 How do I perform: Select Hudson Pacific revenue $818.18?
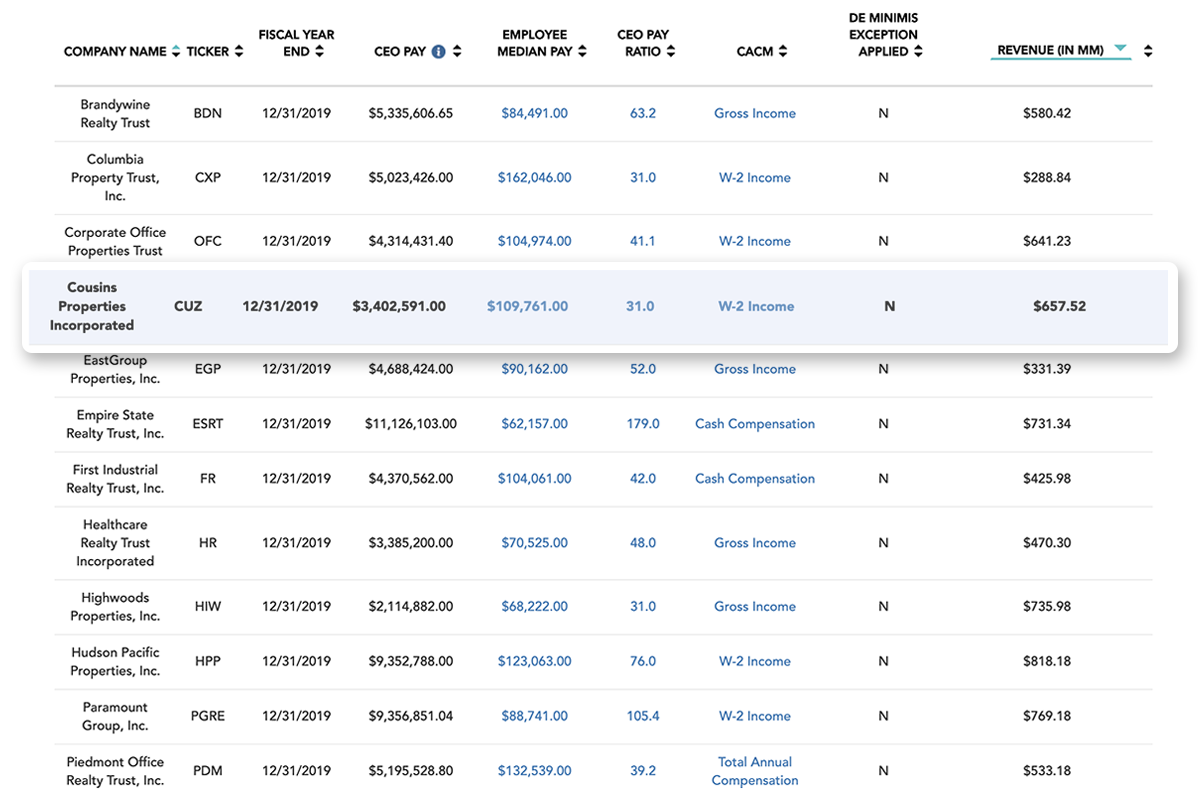pyautogui.click(x=1047, y=661)
